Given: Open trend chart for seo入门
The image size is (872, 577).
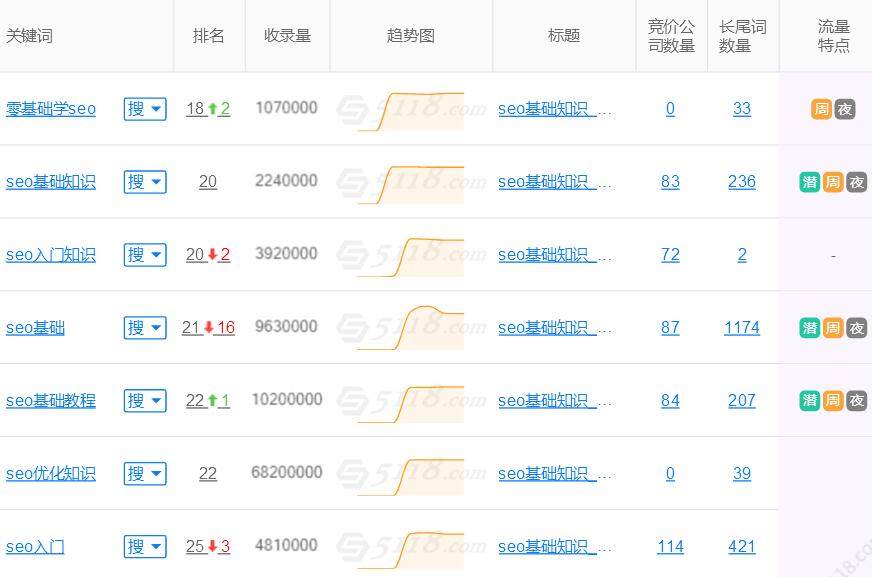Looking at the screenshot, I should 410,550.
